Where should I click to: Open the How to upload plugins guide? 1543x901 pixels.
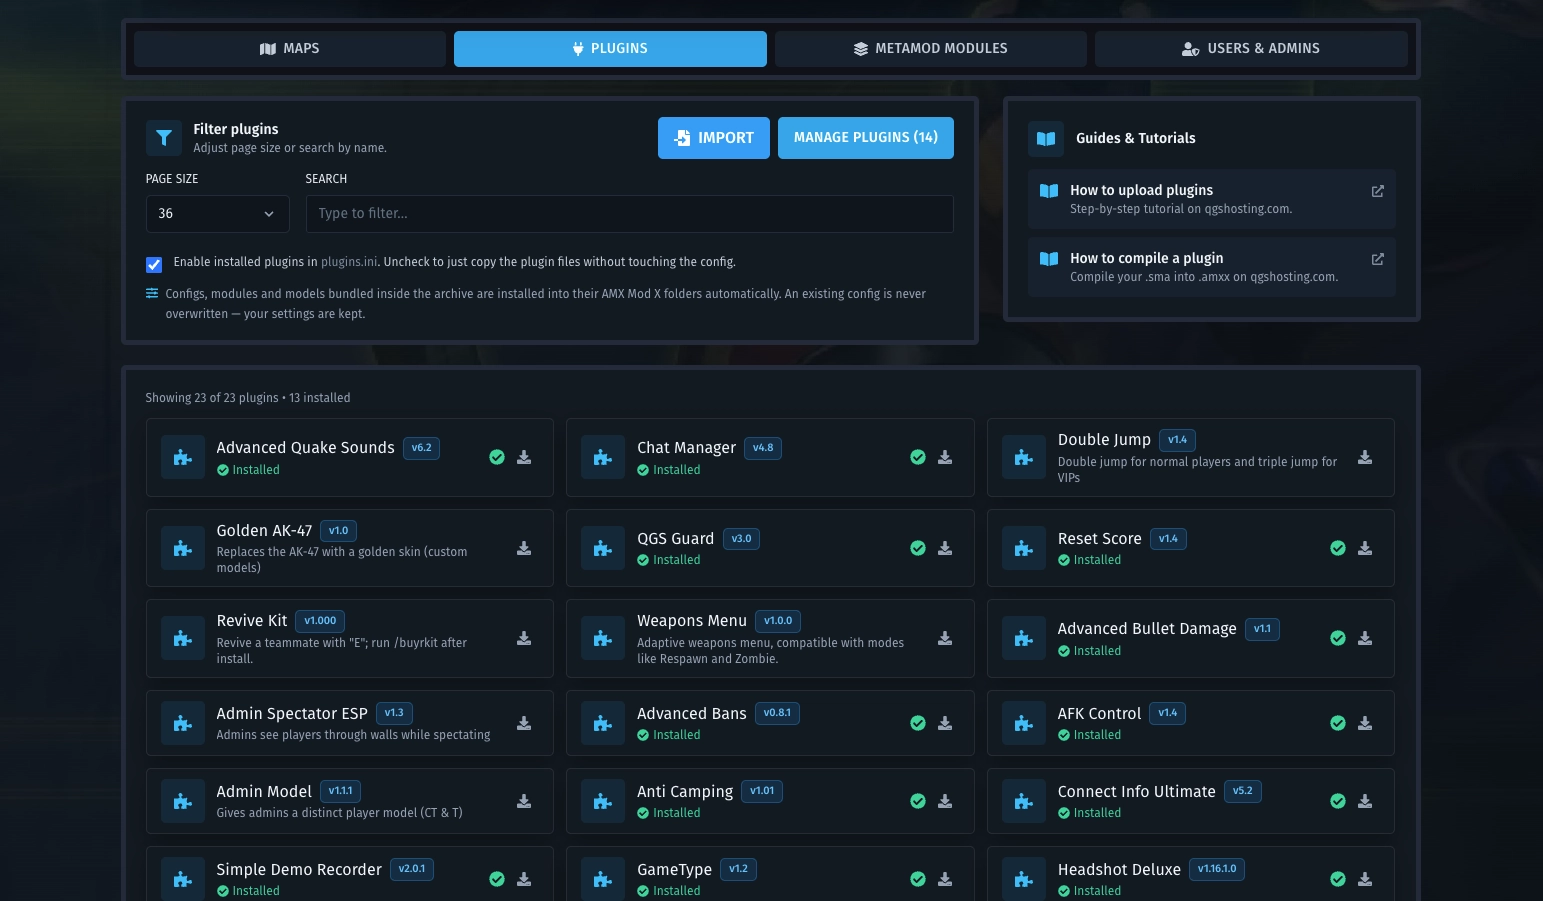tap(1212, 199)
